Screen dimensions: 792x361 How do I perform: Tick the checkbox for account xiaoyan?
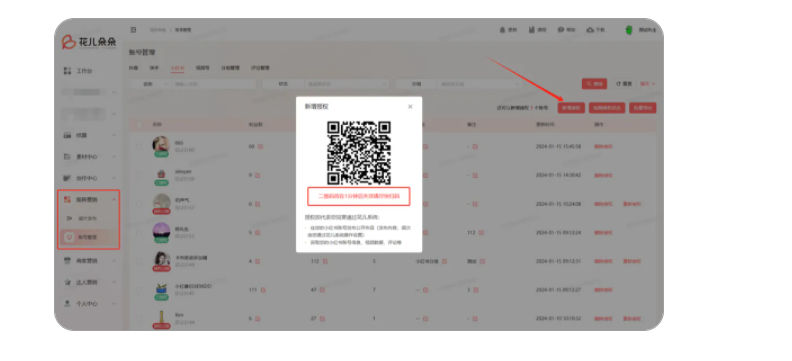139,176
